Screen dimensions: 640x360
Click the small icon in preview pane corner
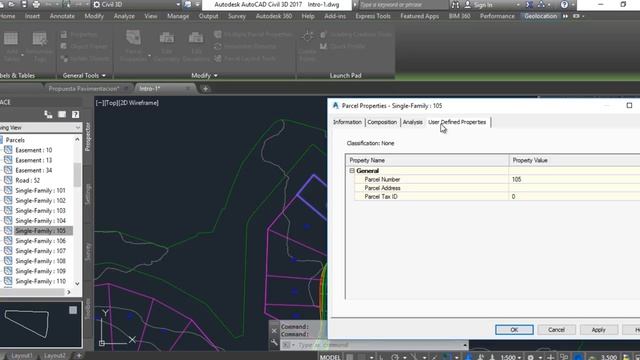[x=73, y=310]
